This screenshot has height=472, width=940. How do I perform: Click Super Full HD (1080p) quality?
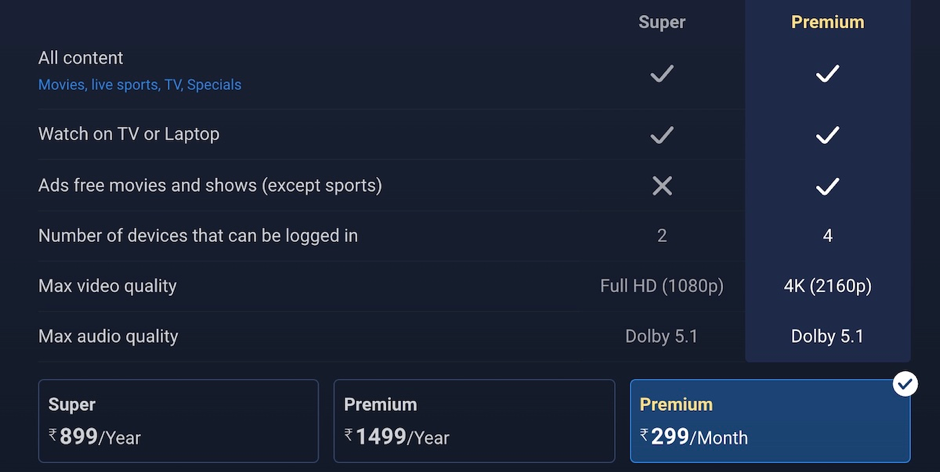(x=662, y=286)
